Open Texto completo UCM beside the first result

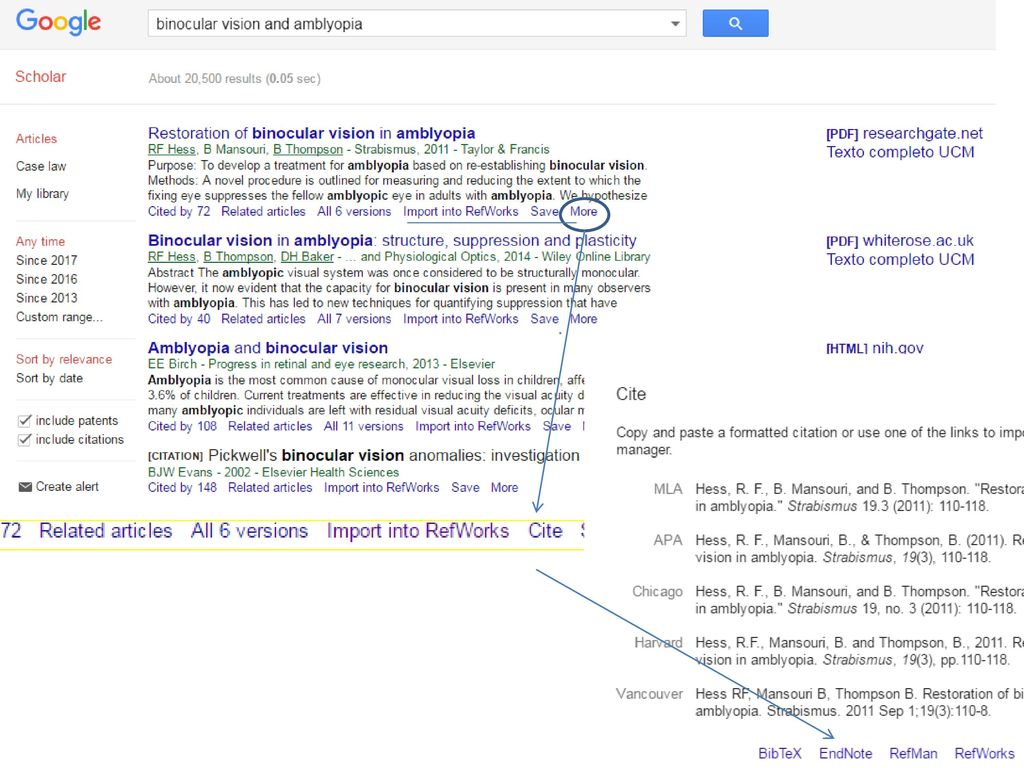901,152
